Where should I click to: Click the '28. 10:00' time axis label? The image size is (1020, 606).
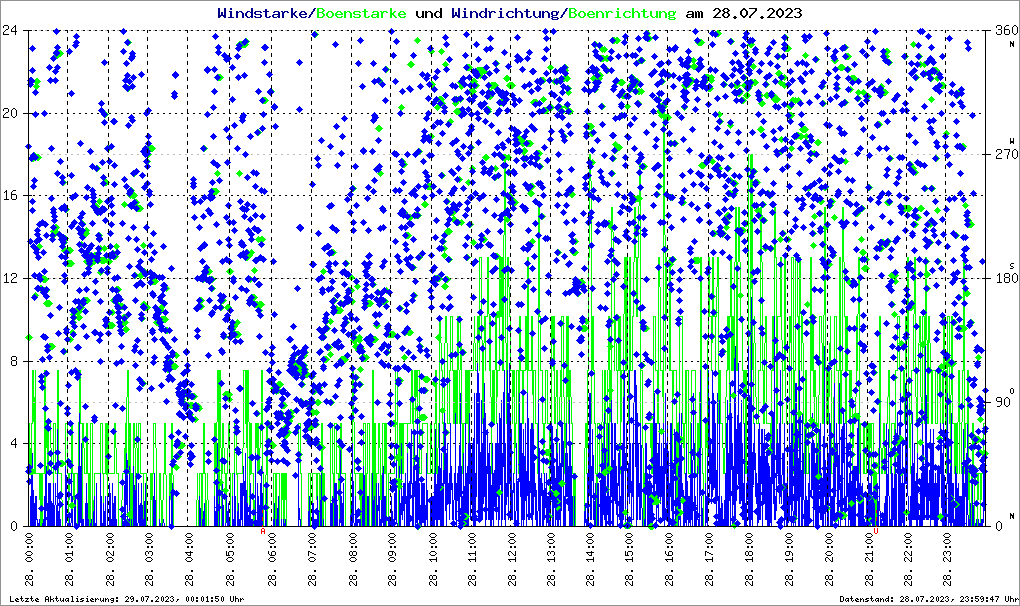click(x=432, y=559)
